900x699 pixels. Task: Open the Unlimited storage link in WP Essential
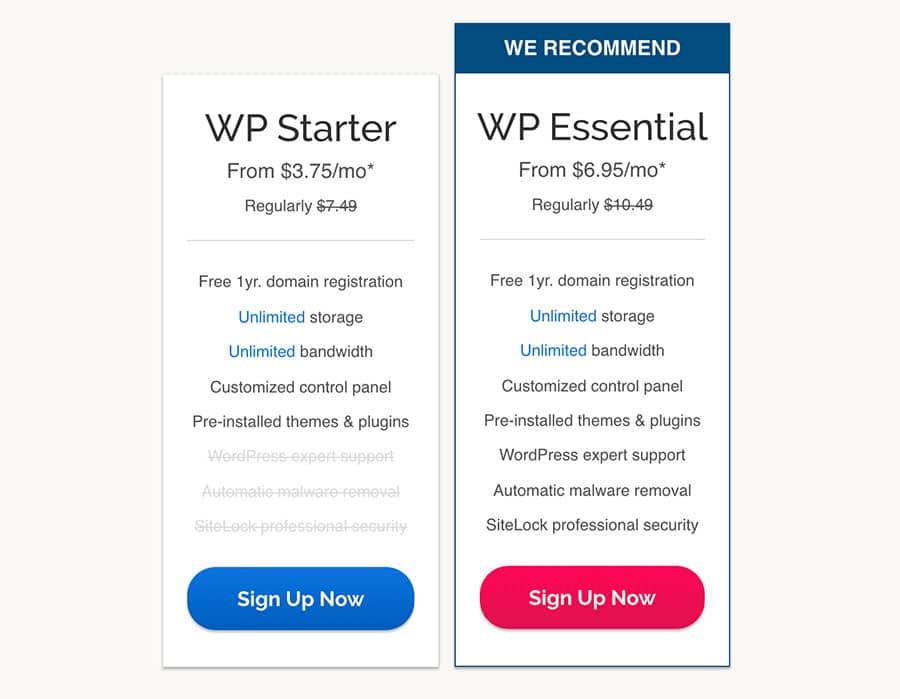(563, 316)
